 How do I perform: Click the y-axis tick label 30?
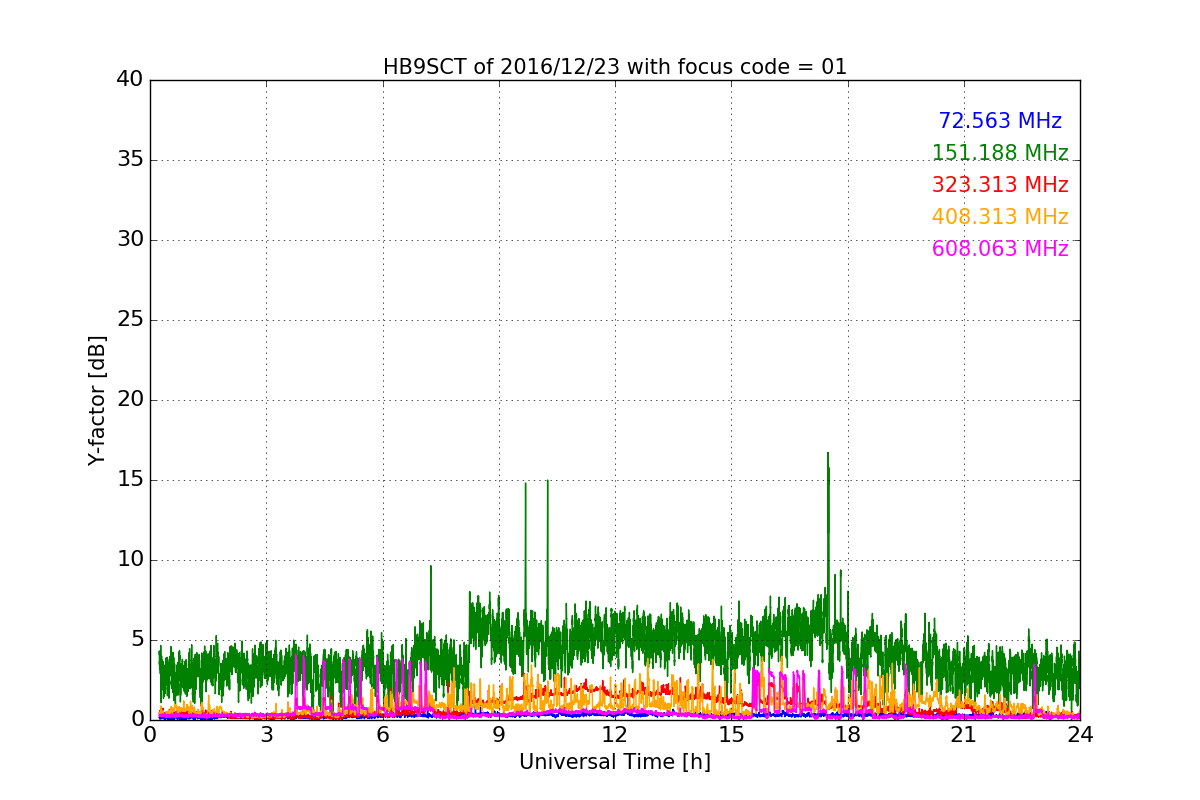[130, 240]
